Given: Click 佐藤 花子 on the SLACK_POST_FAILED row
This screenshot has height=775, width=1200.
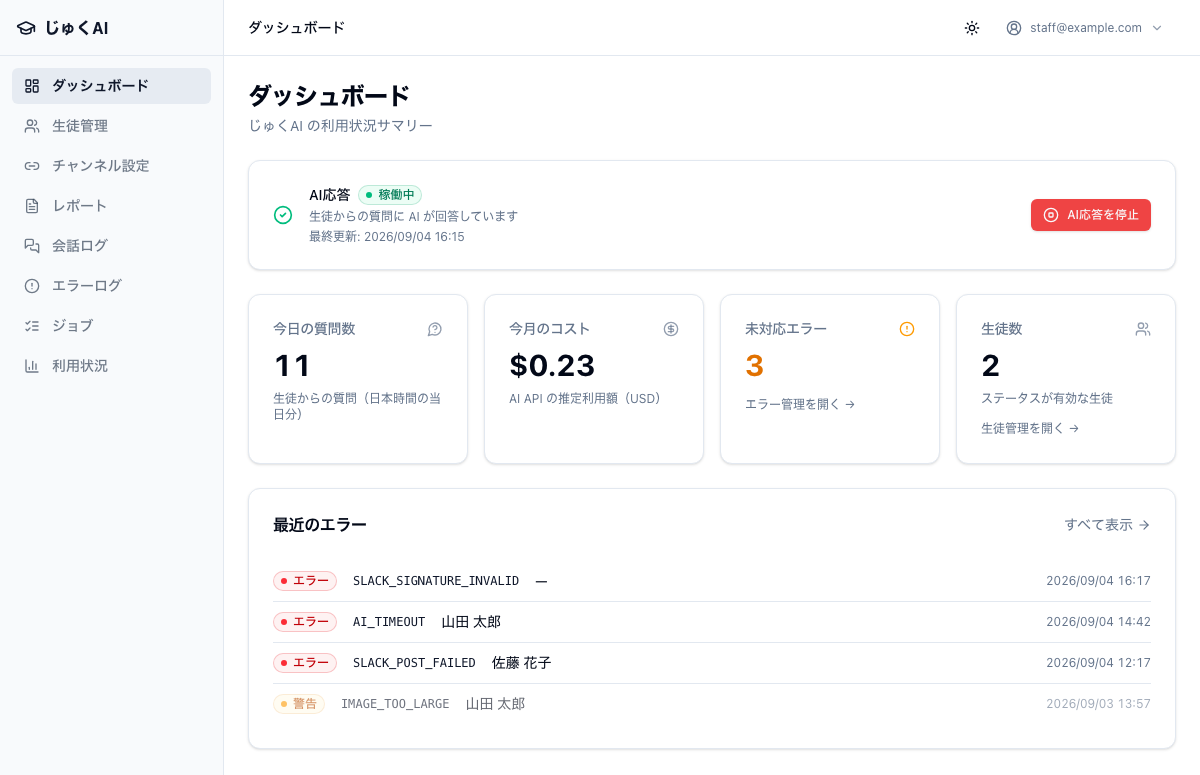Looking at the screenshot, I should [x=522, y=663].
